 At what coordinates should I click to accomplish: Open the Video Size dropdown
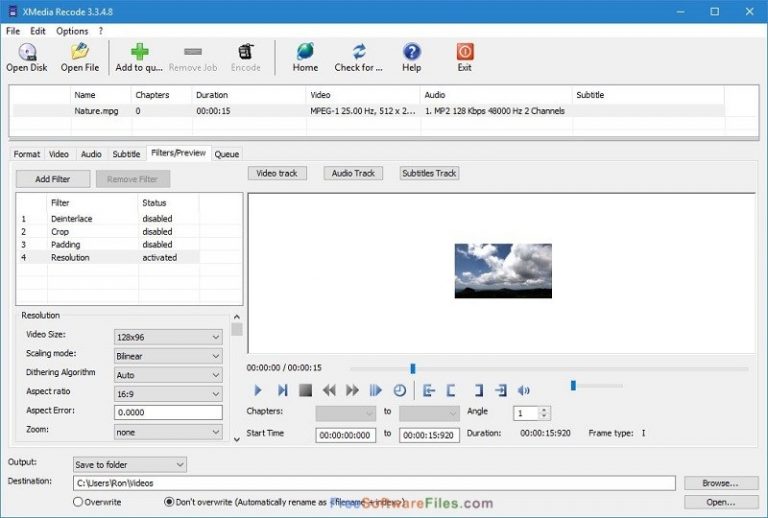pos(168,337)
